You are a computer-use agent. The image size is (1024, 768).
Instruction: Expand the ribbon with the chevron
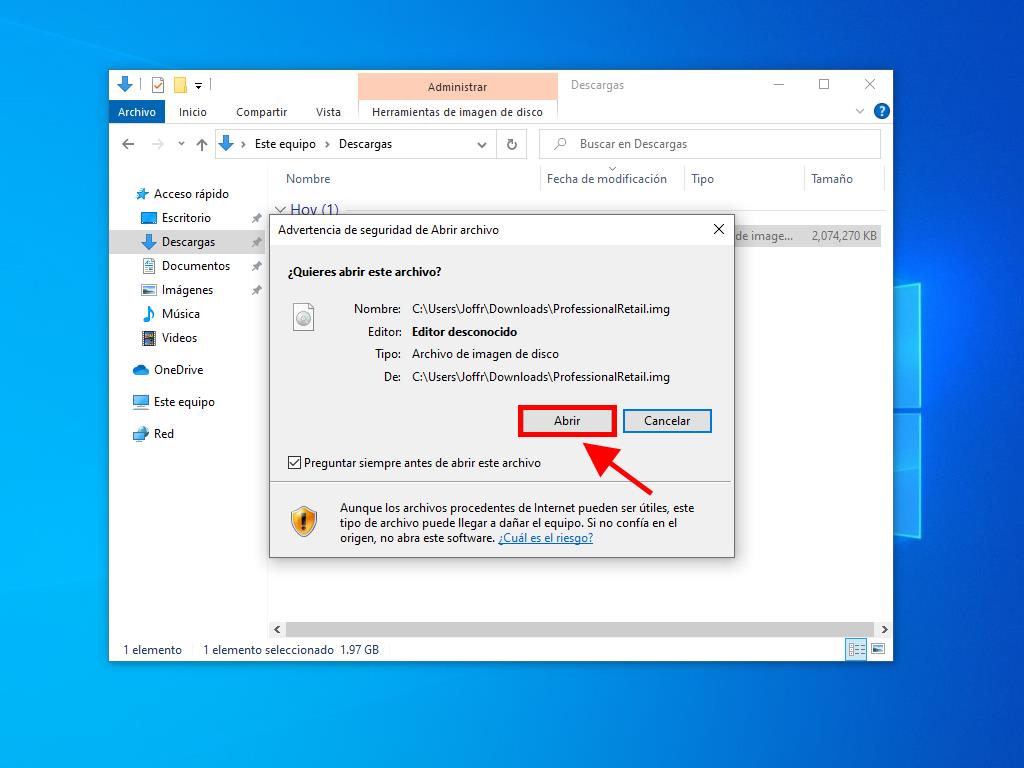[860, 112]
